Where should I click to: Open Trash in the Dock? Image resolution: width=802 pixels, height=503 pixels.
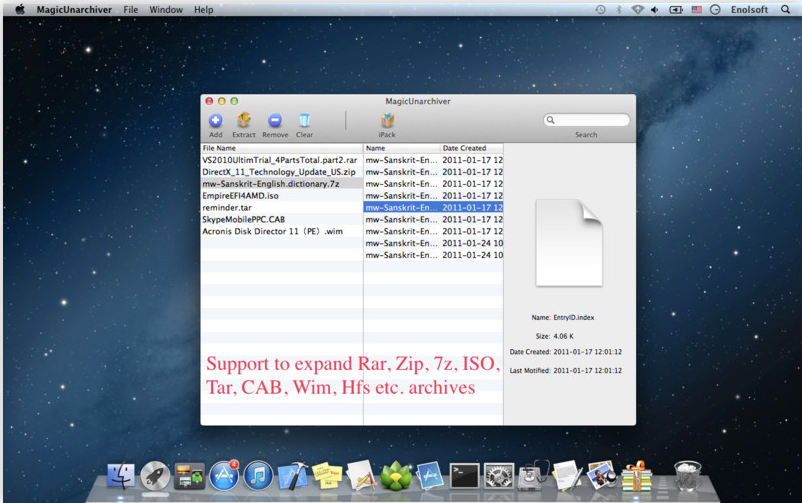[687, 476]
